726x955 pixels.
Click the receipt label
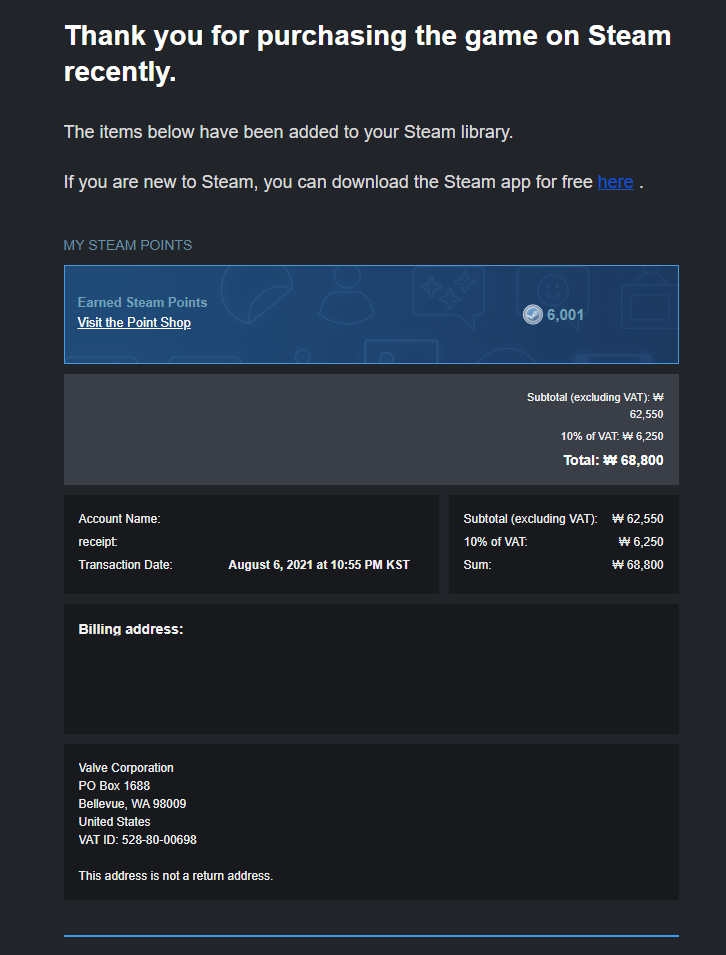pos(97,541)
